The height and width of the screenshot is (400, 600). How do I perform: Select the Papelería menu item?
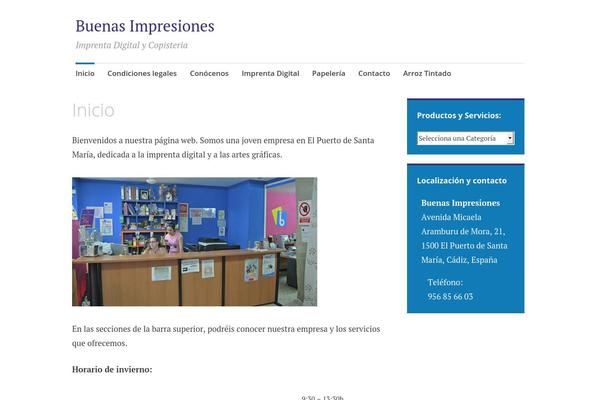[328, 73]
